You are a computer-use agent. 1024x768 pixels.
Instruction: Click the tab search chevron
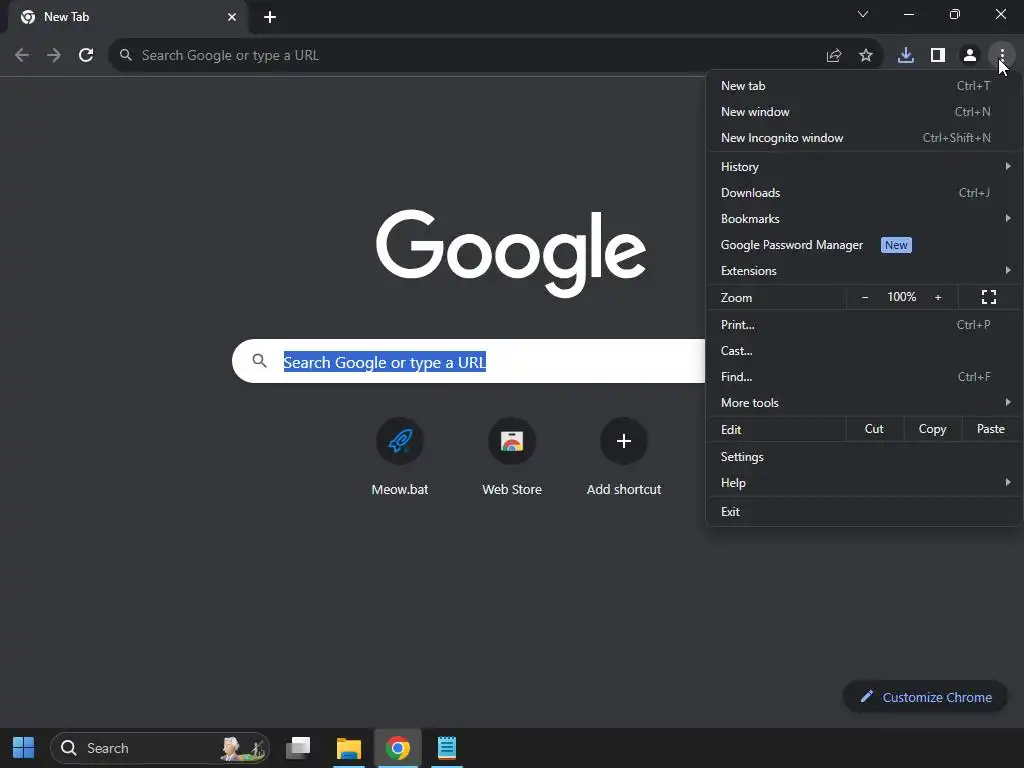coord(863,14)
